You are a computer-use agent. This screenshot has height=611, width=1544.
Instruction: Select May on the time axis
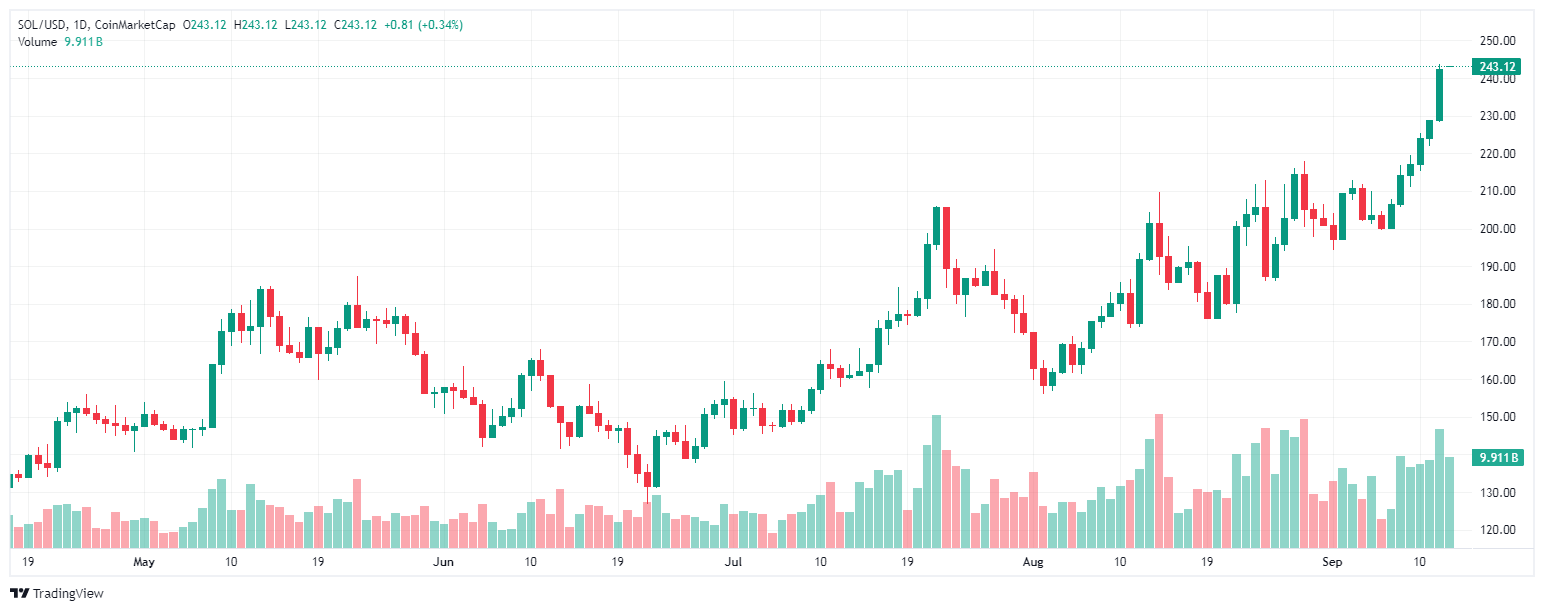pos(144,562)
